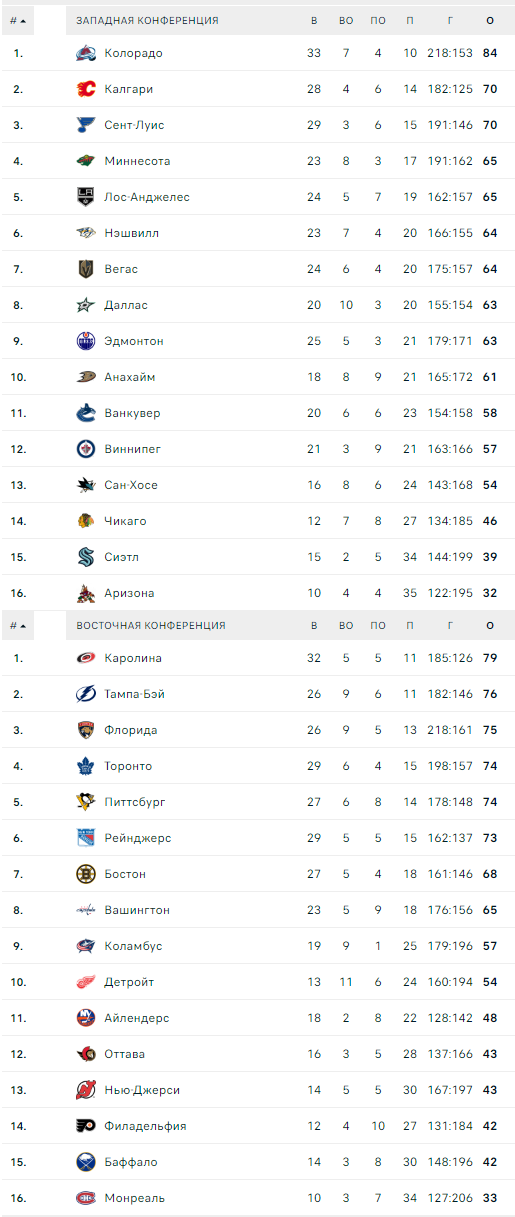This screenshot has width=515, height=1217.
Task: Click the Seattle Kraken logo icon
Action: [86, 557]
